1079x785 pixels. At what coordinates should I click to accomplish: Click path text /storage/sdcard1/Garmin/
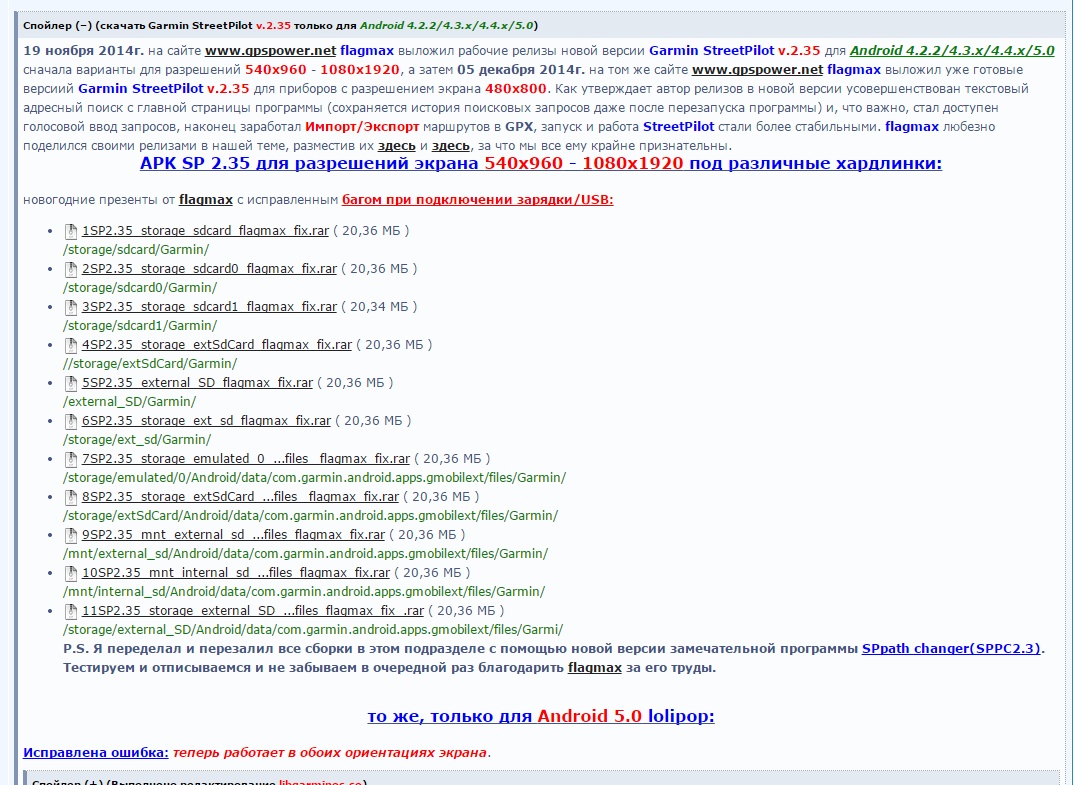click(x=140, y=325)
